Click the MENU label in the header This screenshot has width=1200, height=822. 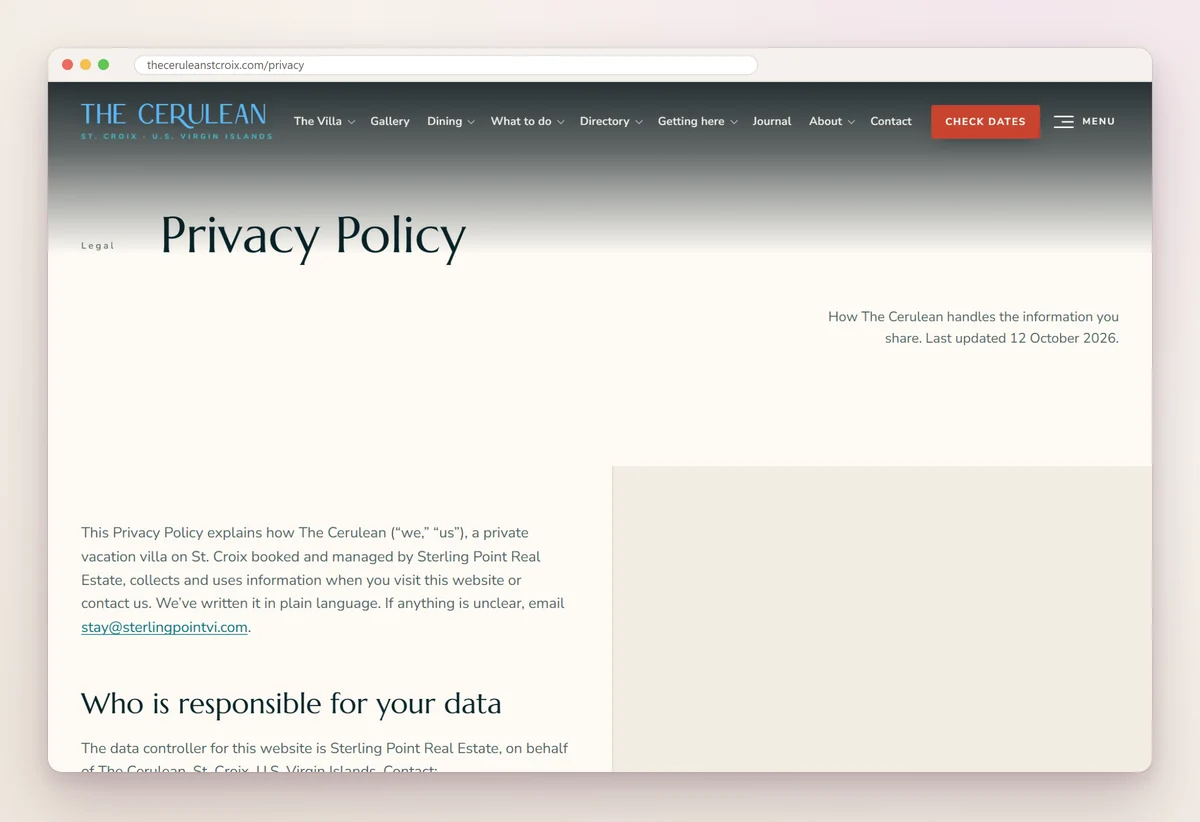1098,122
